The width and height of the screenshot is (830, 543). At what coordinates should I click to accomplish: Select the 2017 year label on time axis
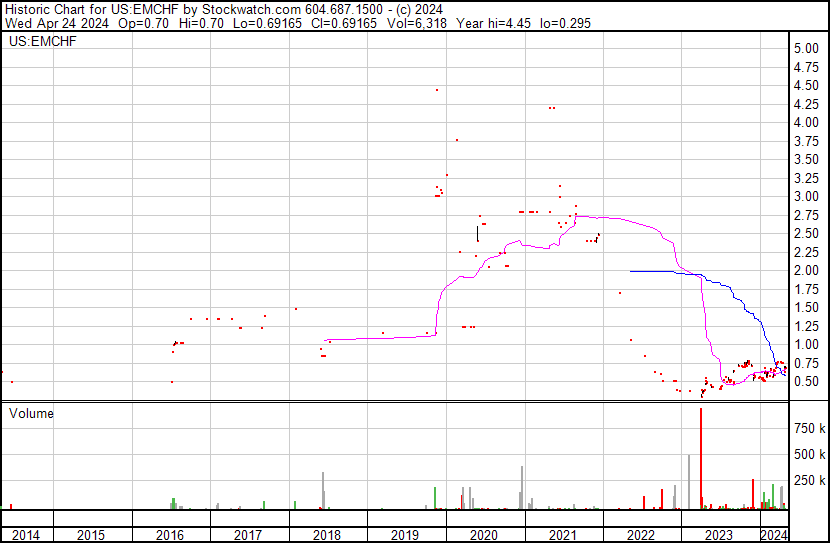[248, 535]
